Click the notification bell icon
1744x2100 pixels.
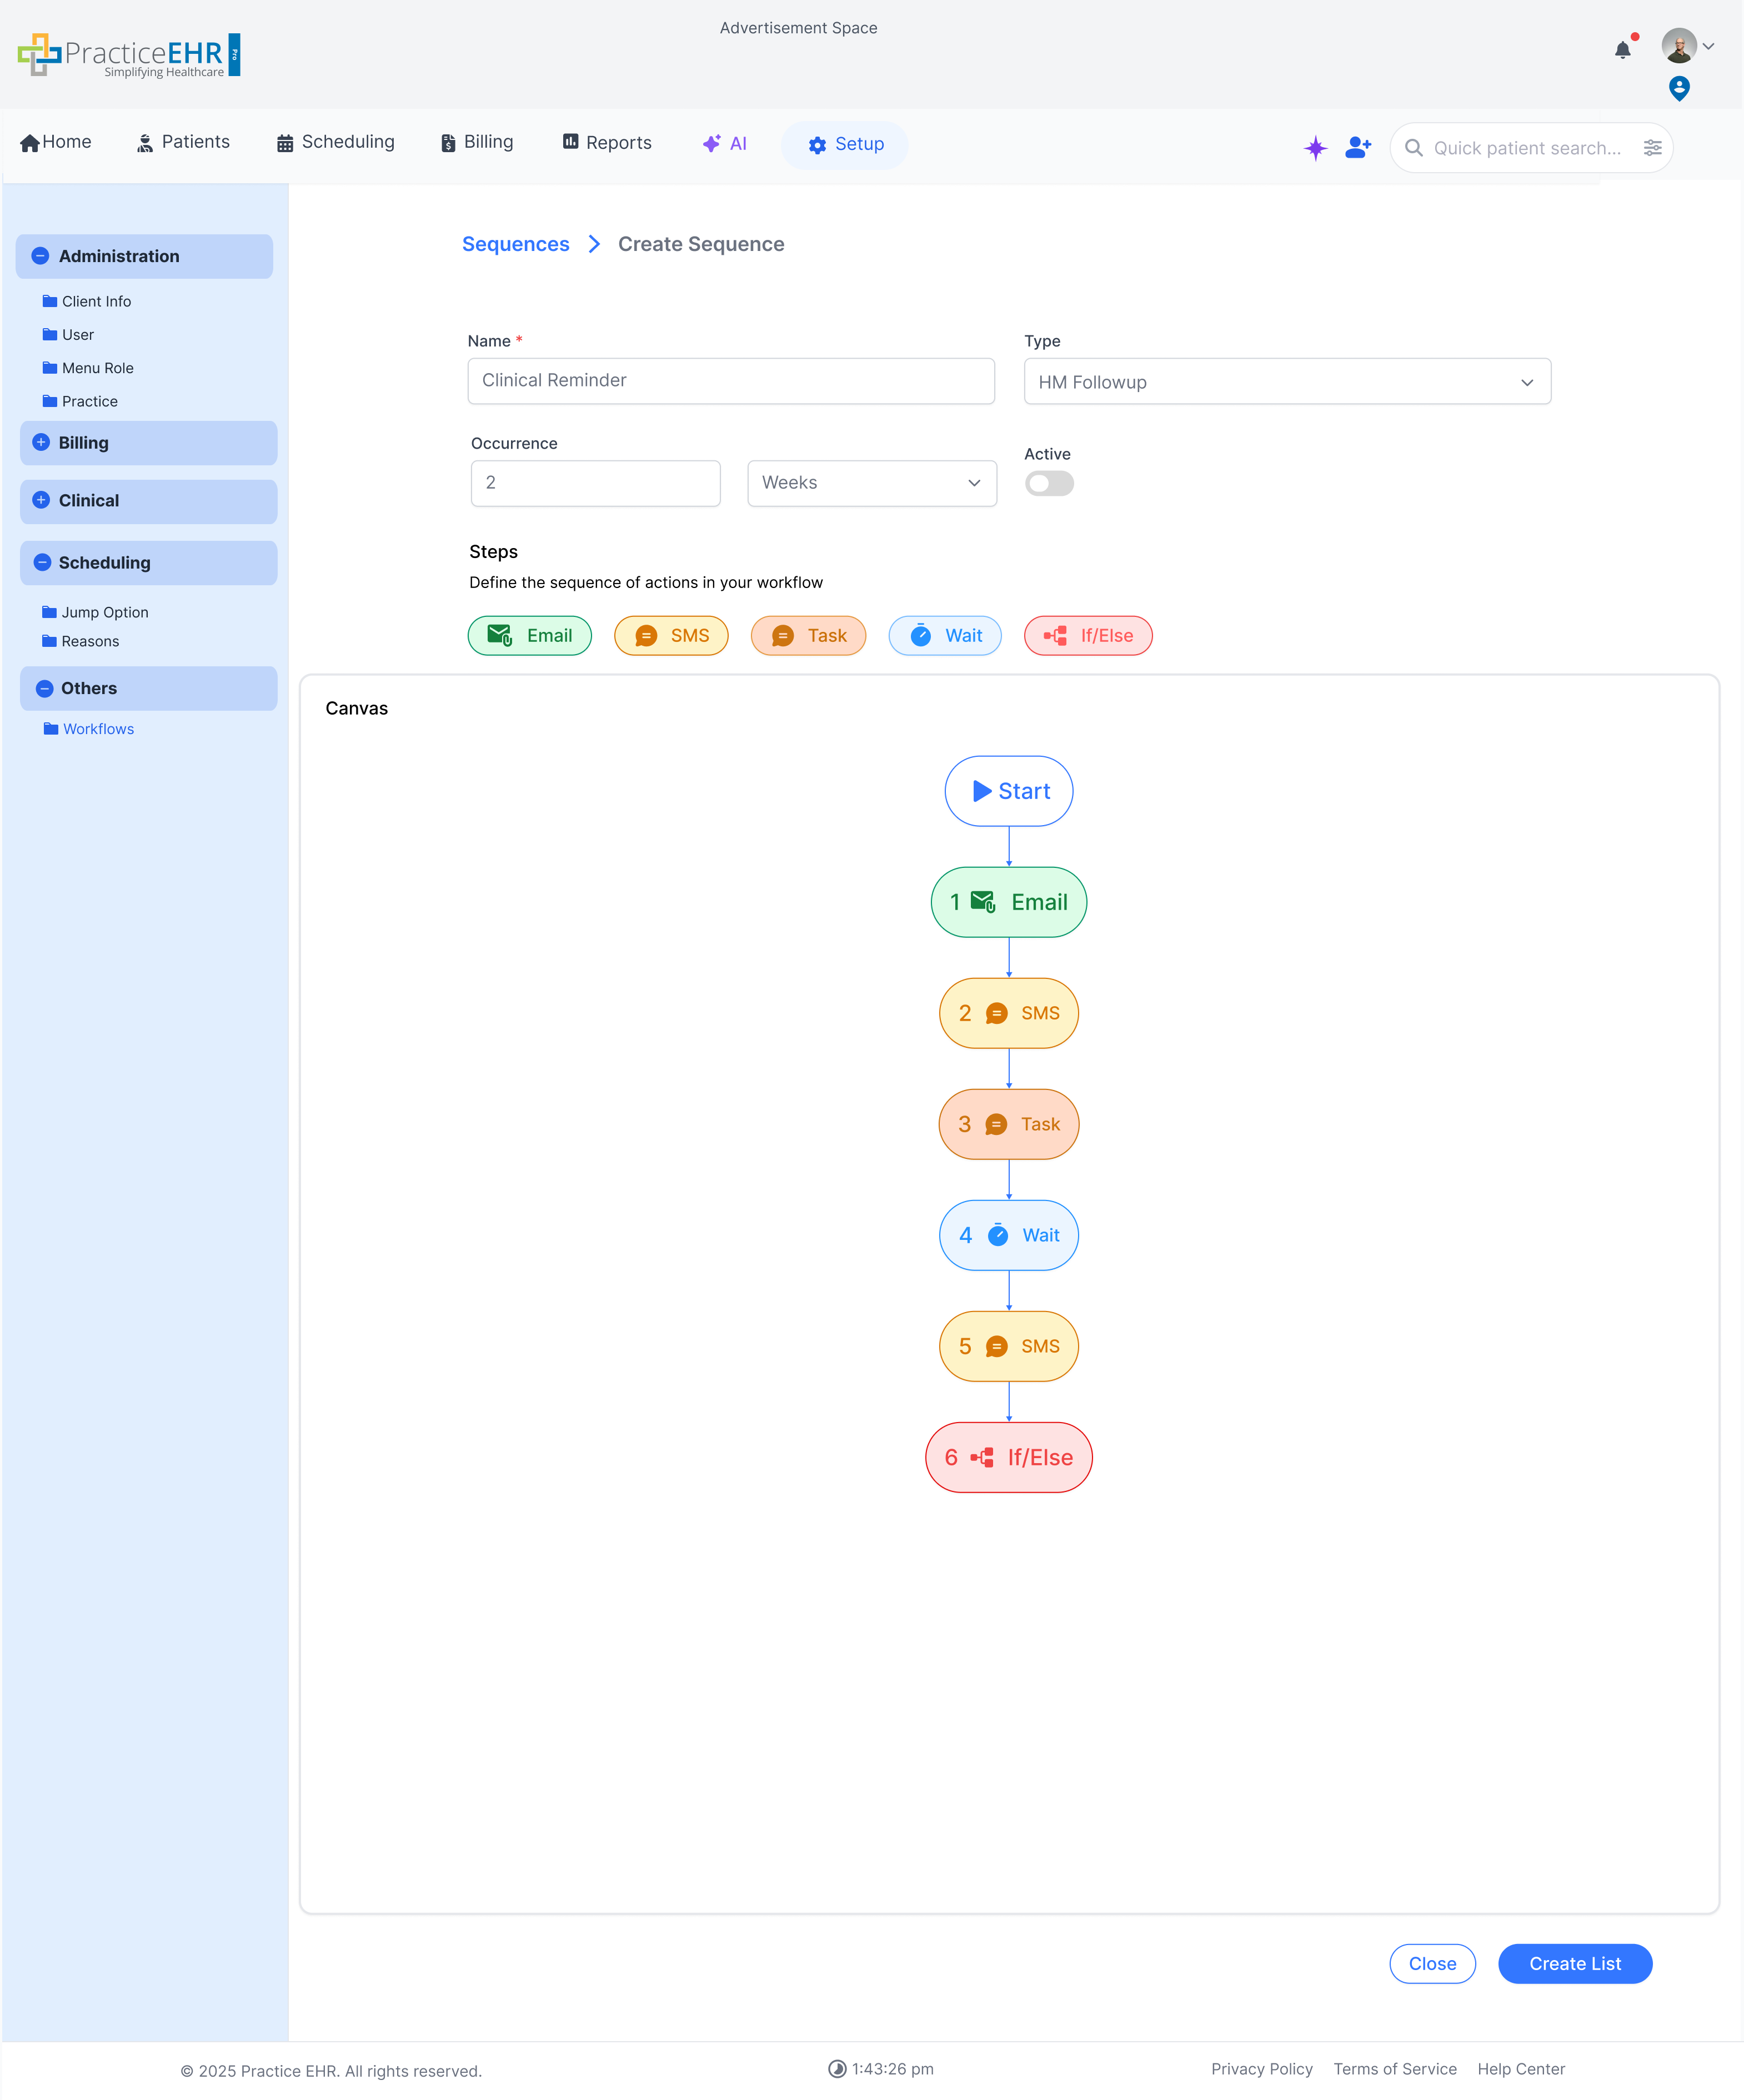point(1622,50)
